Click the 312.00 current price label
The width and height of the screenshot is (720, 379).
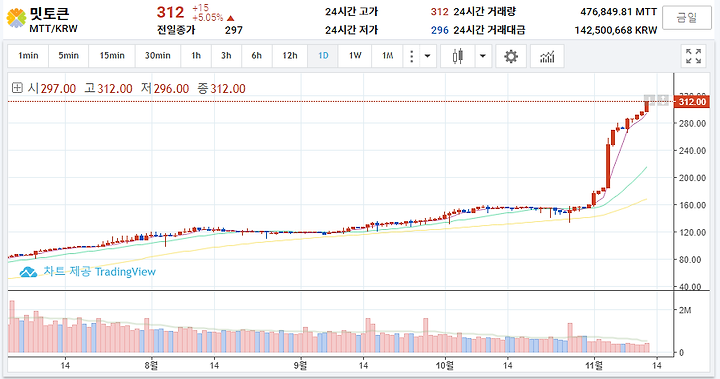pos(692,102)
